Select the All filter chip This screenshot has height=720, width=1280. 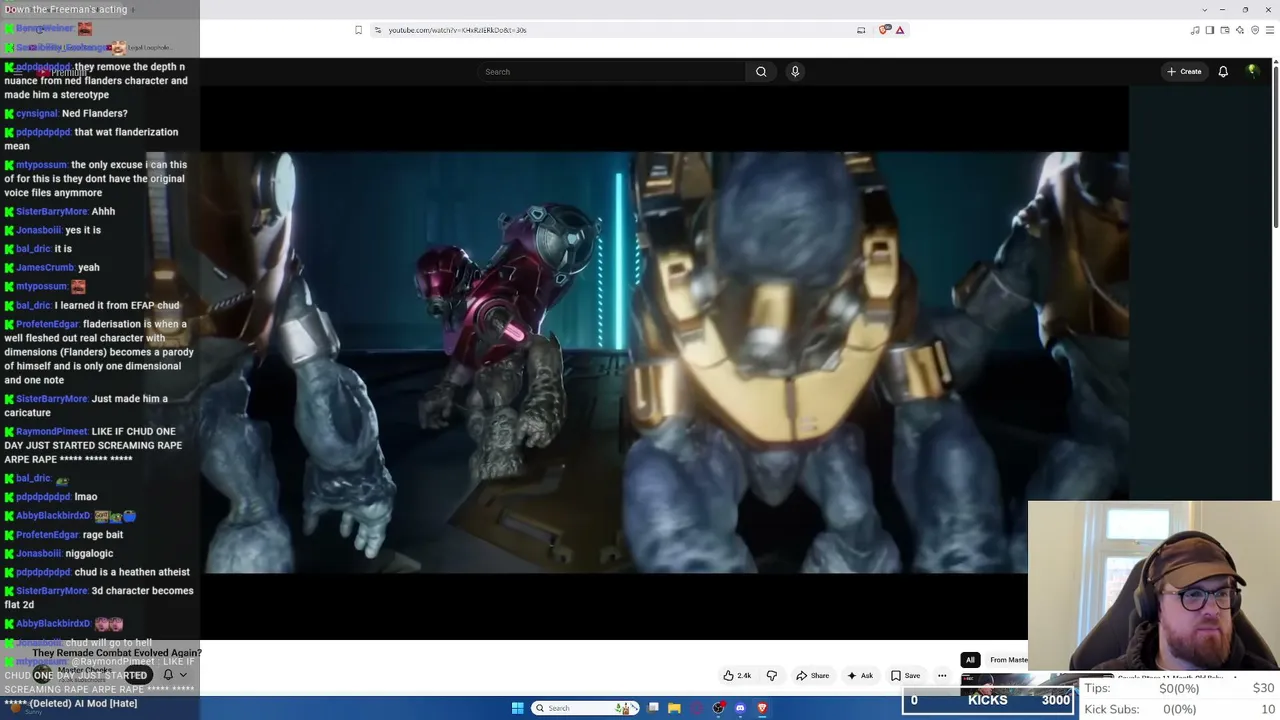[970, 660]
